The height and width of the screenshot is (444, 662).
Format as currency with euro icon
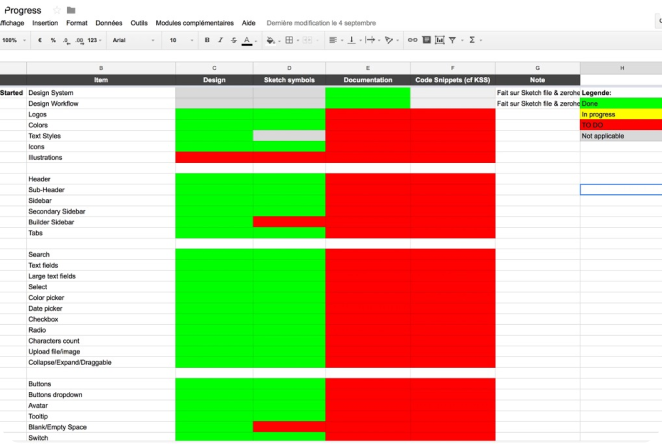pyautogui.click(x=39, y=40)
